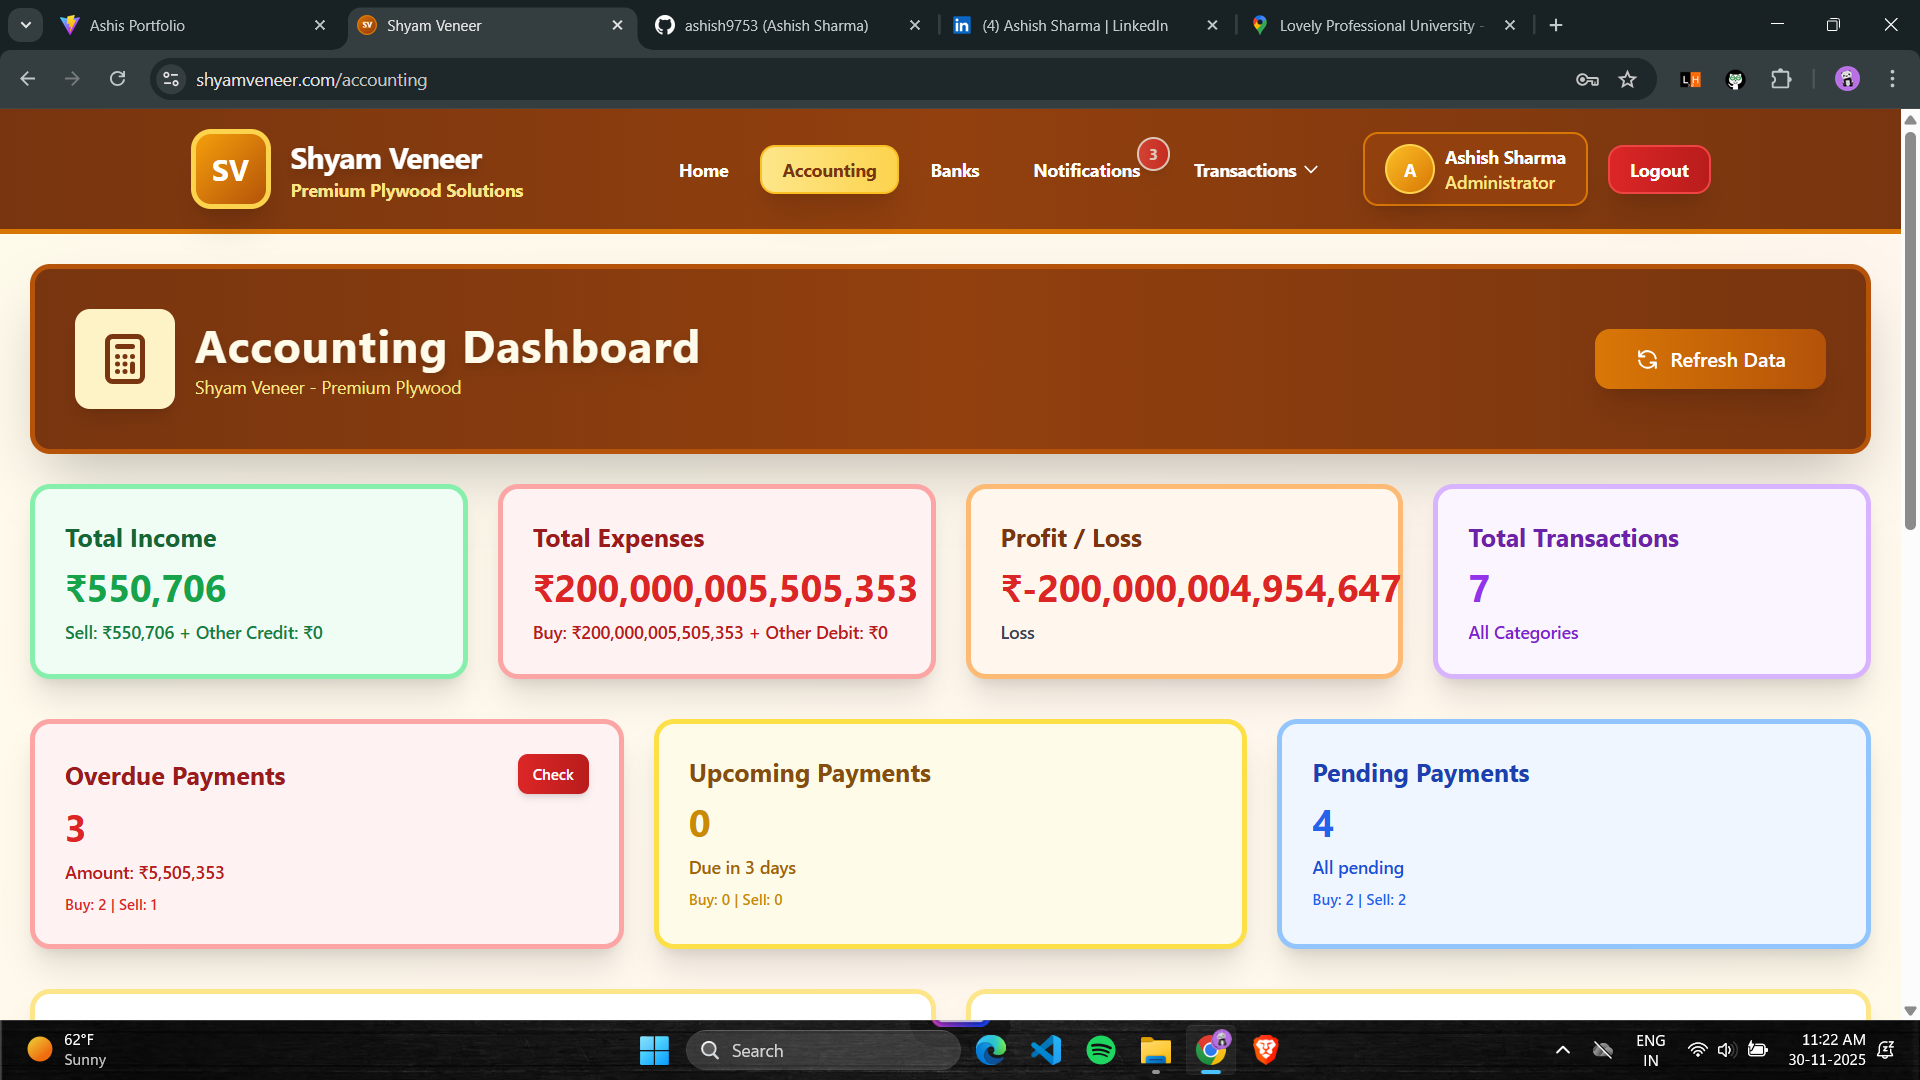1920x1080 pixels.
Task: Expand the Transactions dropdown menu
Action: (x=1256, y=170)
